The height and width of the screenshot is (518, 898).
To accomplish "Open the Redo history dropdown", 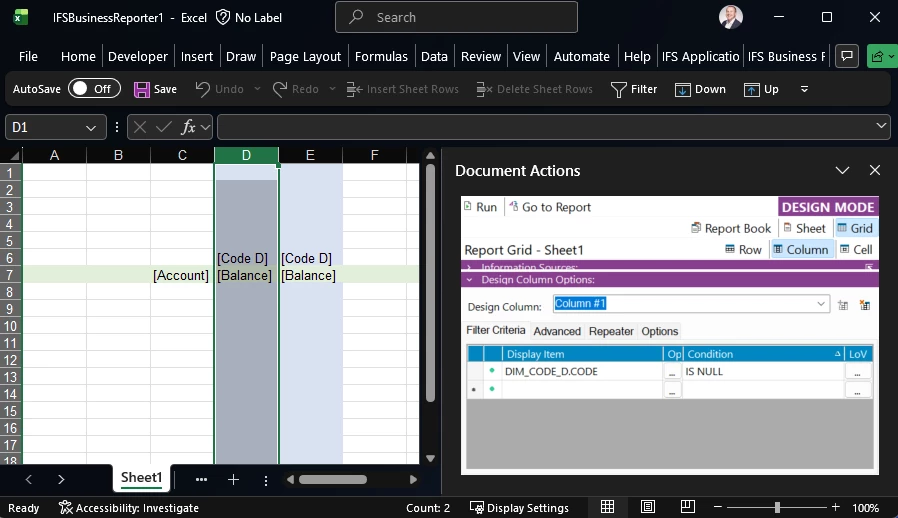I will click(x=332, y=89).
